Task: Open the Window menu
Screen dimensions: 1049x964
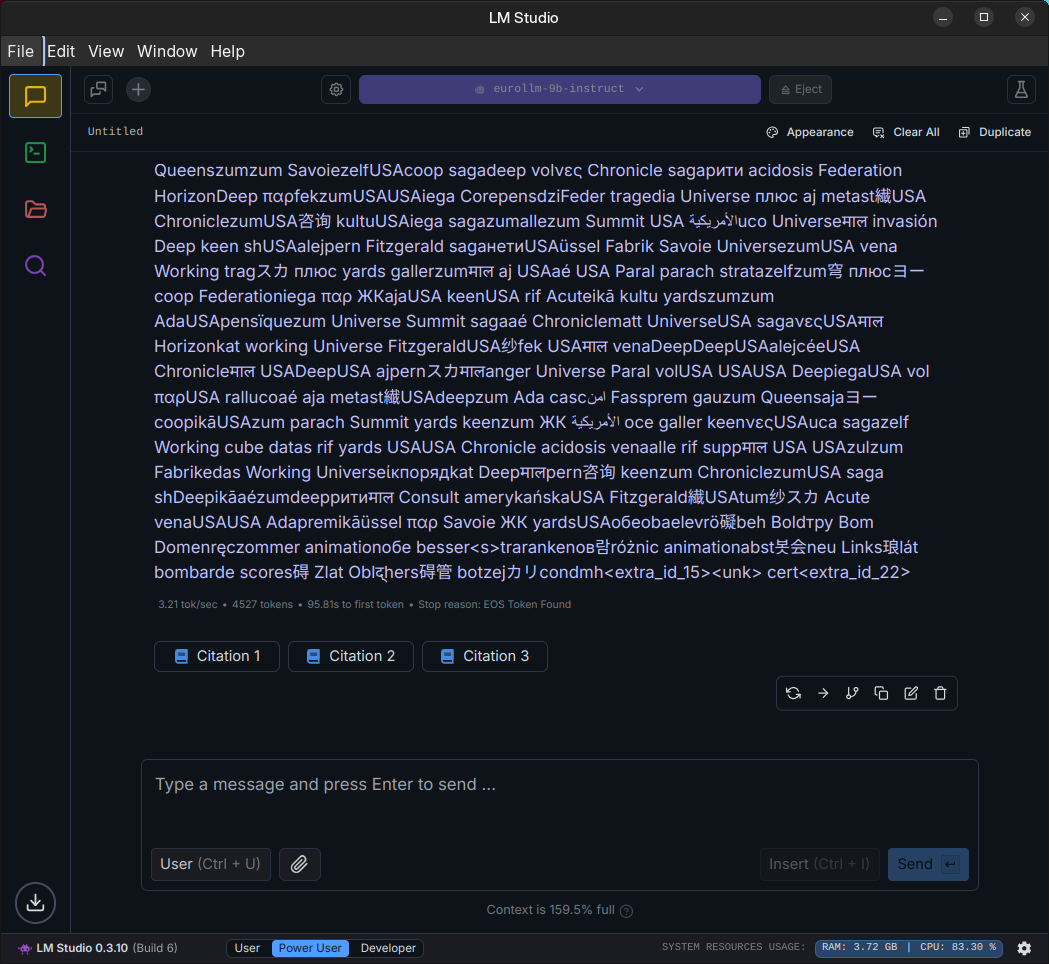Action: coord(167,51)
